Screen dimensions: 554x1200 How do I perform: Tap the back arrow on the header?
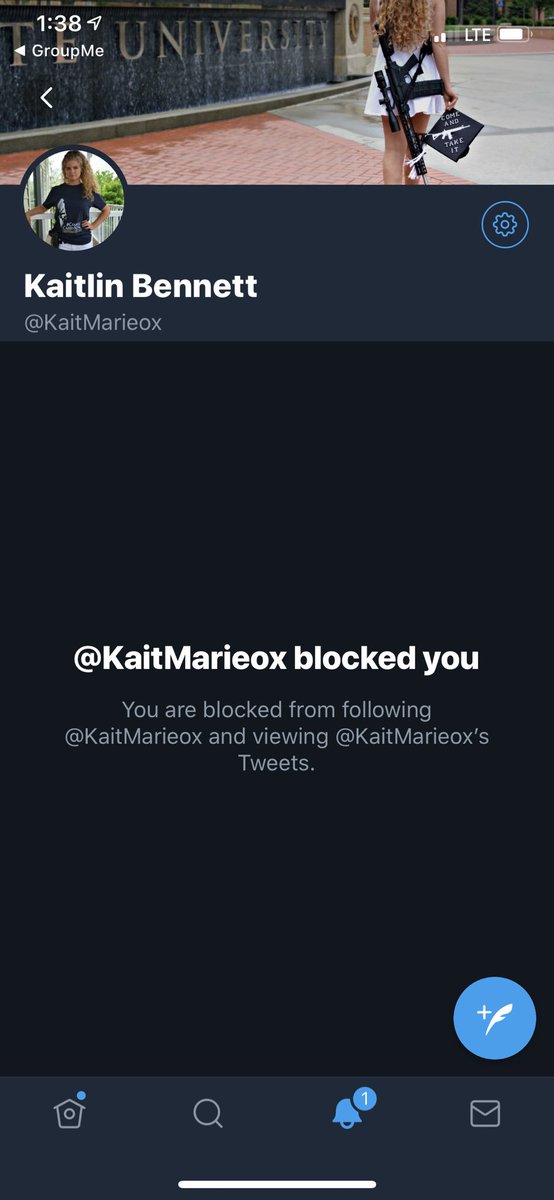pos(46,97)
